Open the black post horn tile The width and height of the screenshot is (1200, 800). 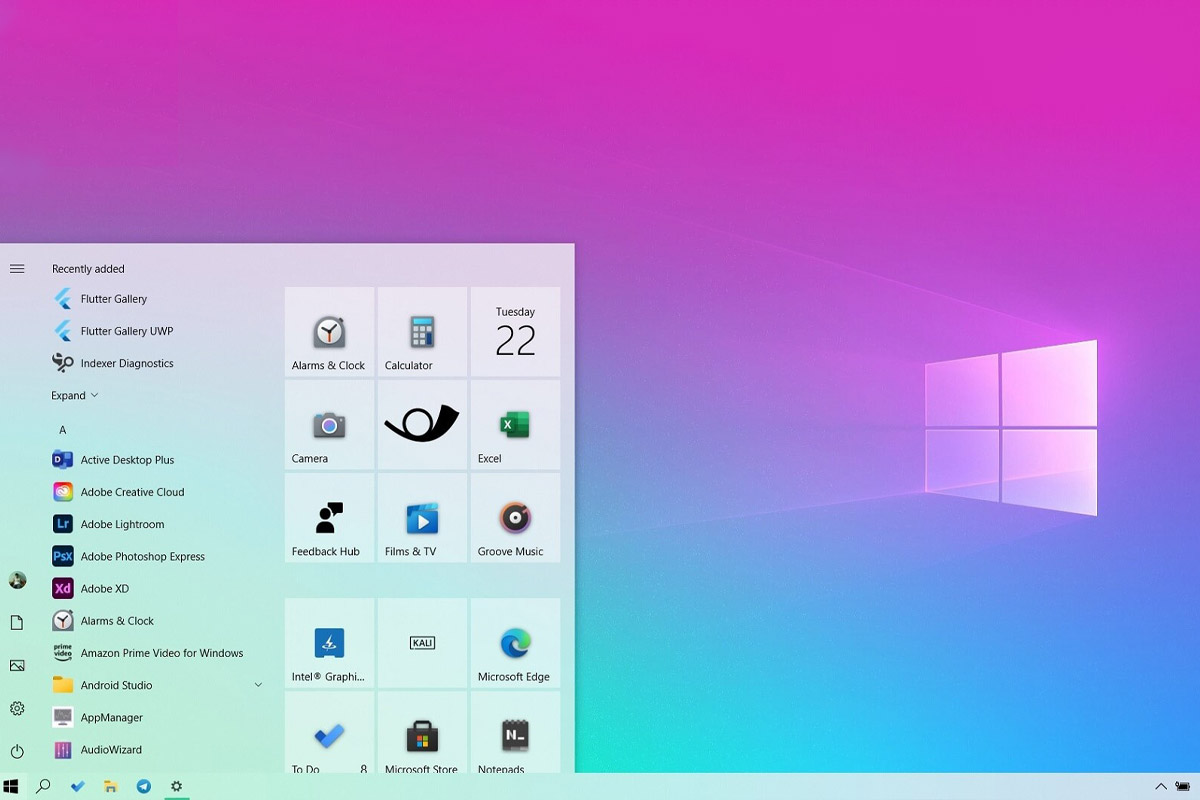[x=422, y=425]
